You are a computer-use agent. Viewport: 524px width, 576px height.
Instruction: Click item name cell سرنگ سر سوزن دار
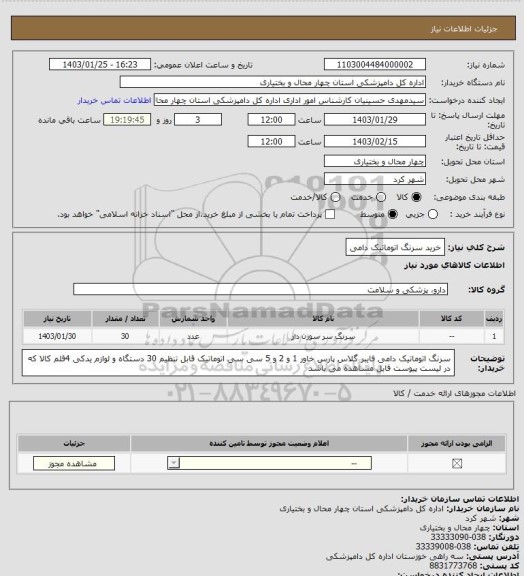click(323, 336)
